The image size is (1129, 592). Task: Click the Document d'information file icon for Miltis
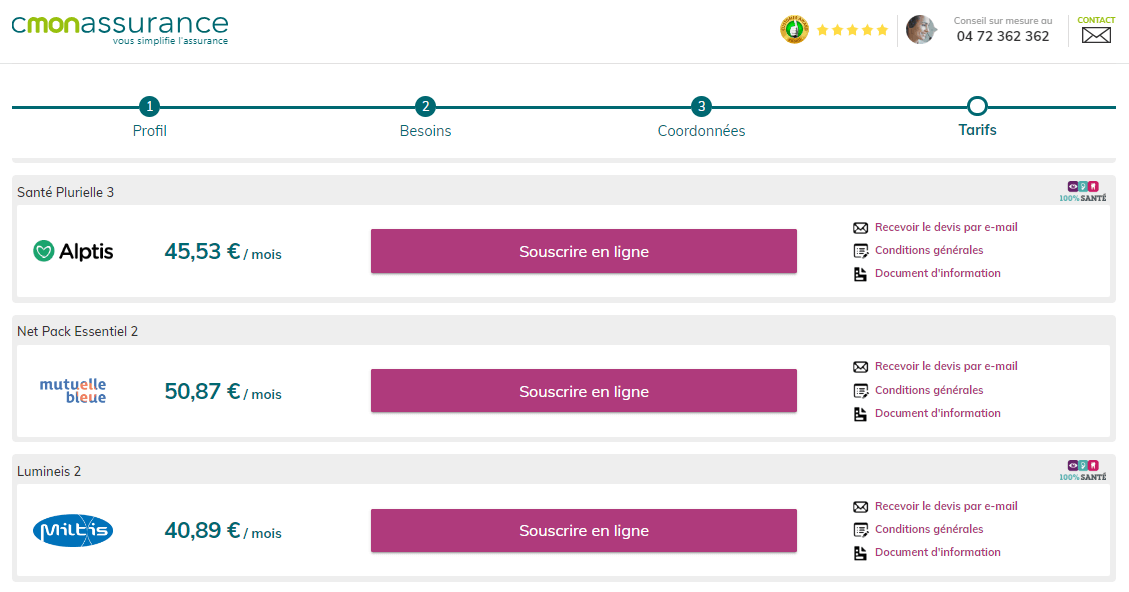coord(860,552)
